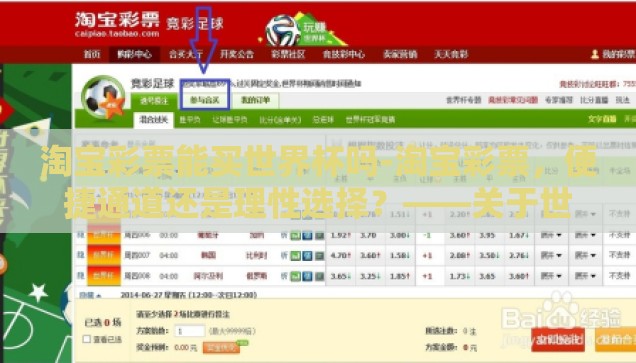
Task: Click the red bet submit button
Action: pos(558,339)
